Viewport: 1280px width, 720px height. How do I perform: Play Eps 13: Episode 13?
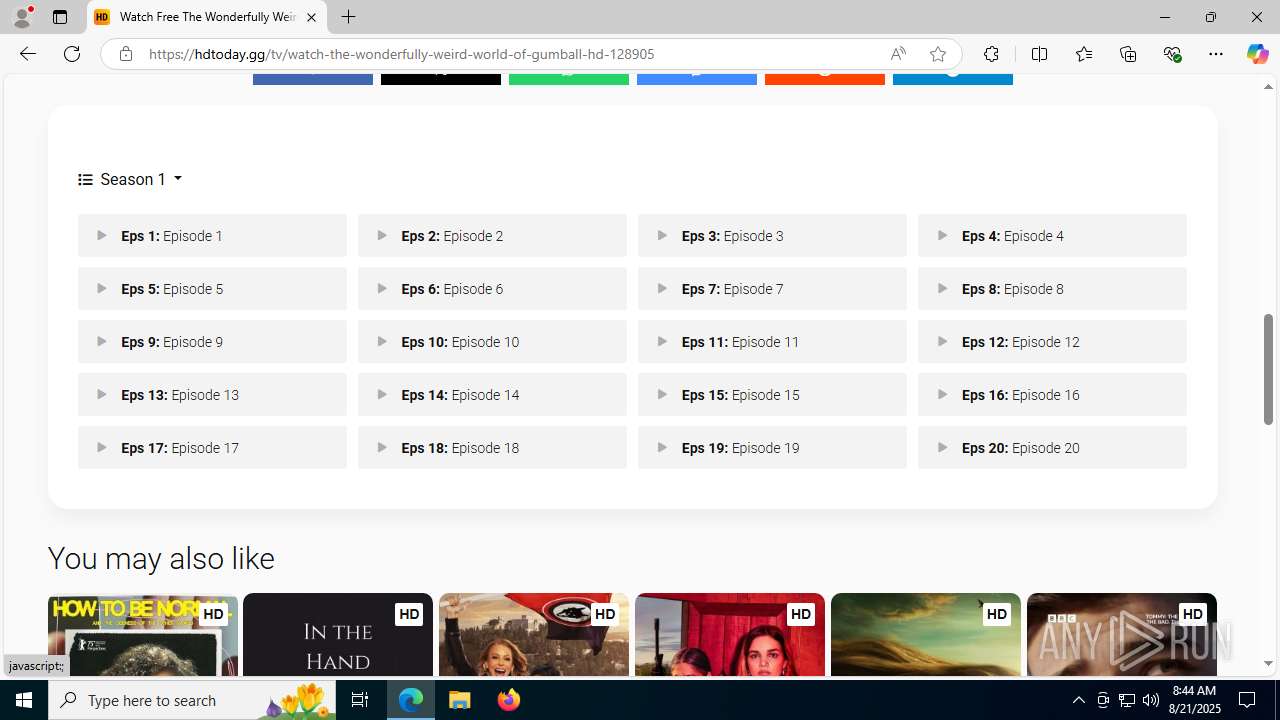[x=212, y=395]
